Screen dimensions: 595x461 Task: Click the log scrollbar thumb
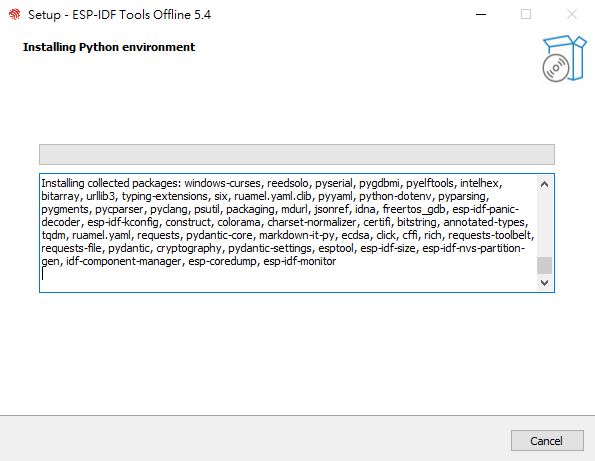pyautogui.click(x=545, y=265)
